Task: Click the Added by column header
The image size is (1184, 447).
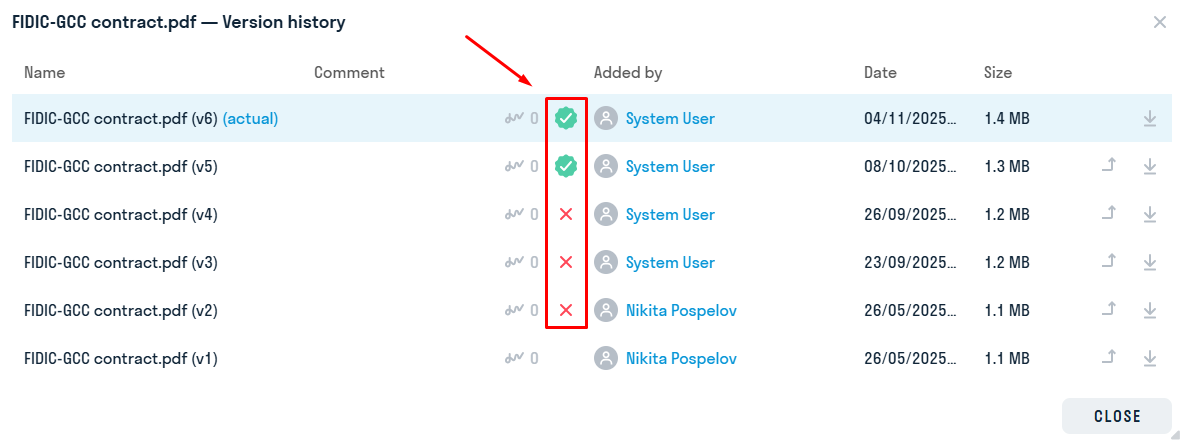Action: coord(627,72)
